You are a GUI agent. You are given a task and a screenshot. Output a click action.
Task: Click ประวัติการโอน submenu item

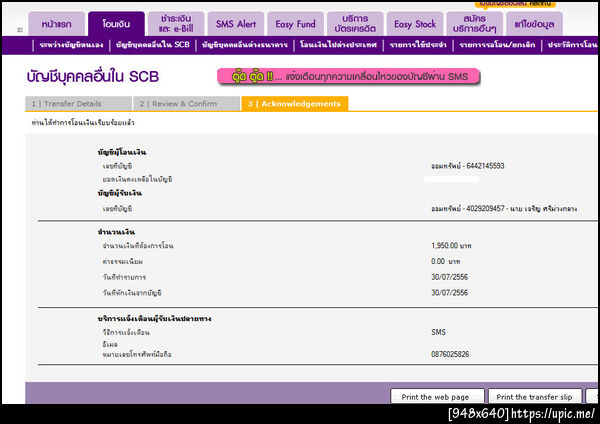pyautogui.click(x=573, y=45)
